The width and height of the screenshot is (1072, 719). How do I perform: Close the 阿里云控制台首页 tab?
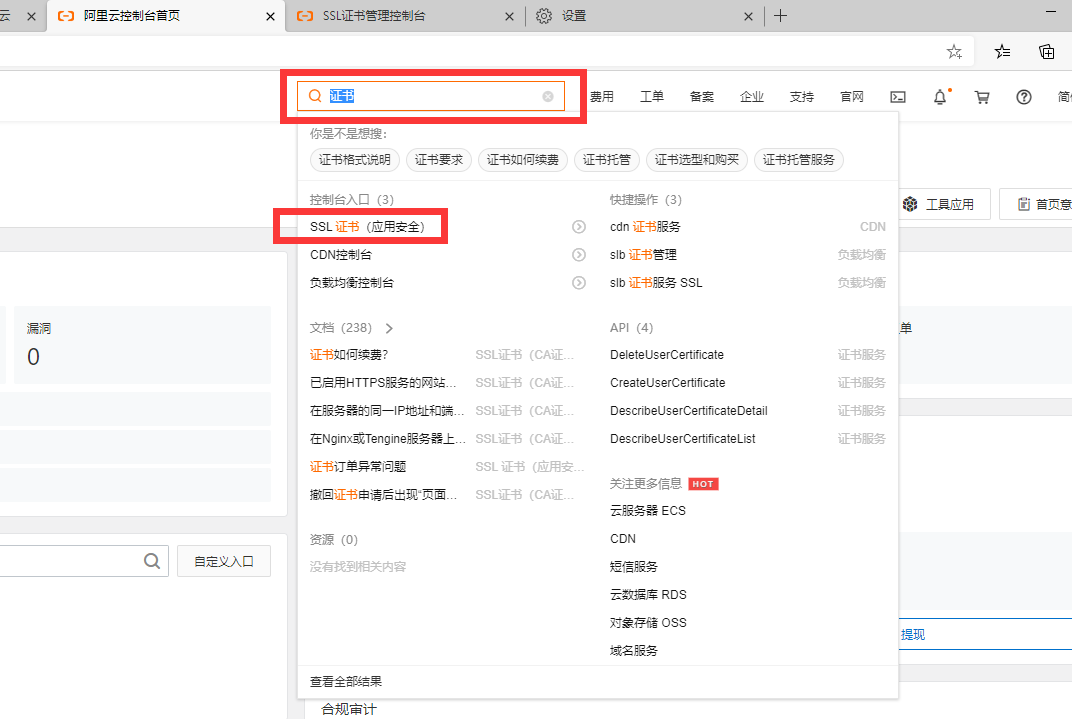point(270,16)
